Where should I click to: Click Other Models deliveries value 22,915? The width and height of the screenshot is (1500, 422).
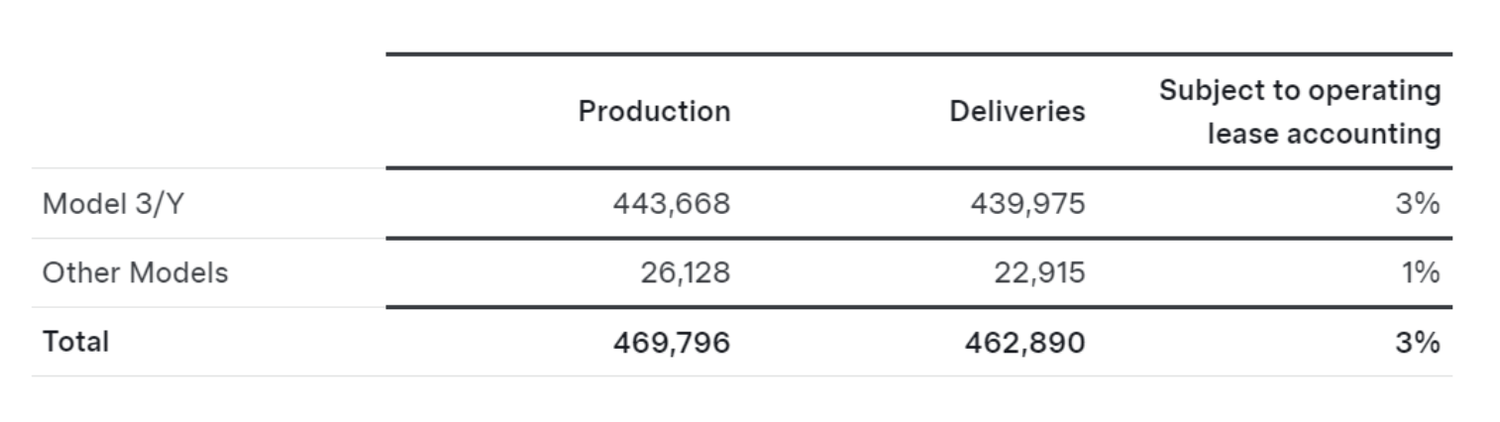pos(1039,273)
